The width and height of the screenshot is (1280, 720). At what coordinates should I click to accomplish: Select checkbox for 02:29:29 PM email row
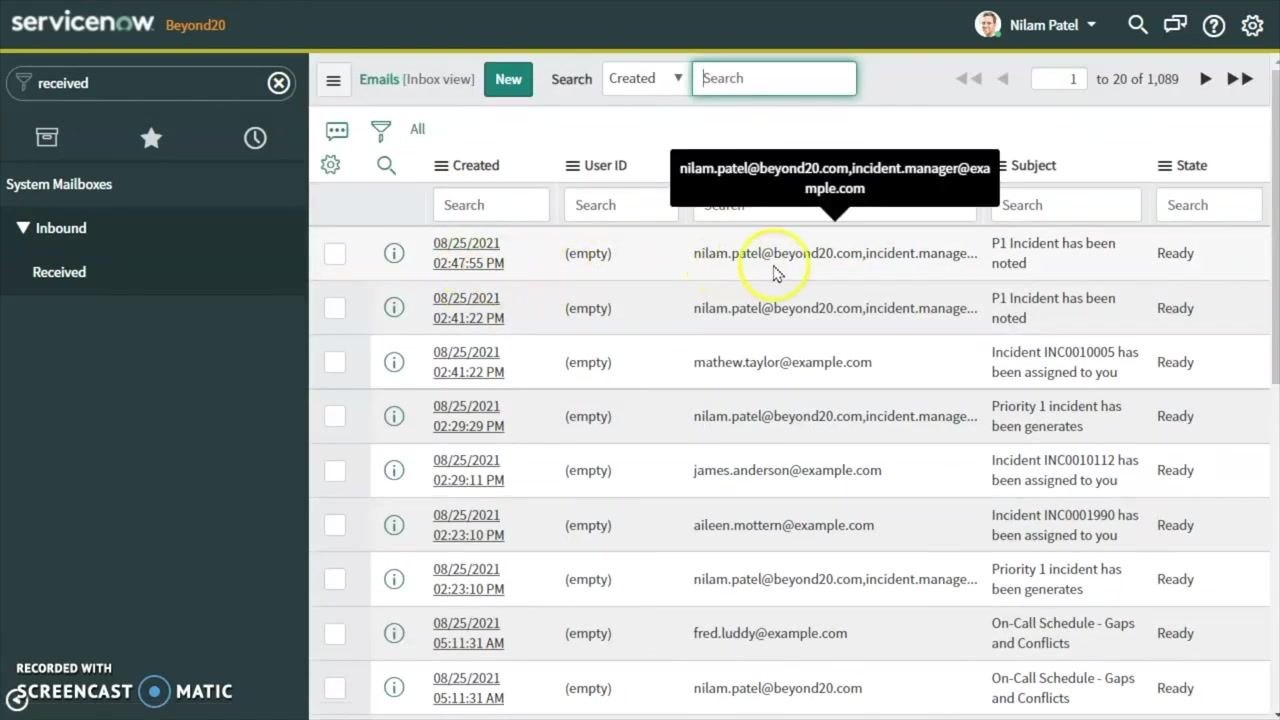(x=335, y=416)
